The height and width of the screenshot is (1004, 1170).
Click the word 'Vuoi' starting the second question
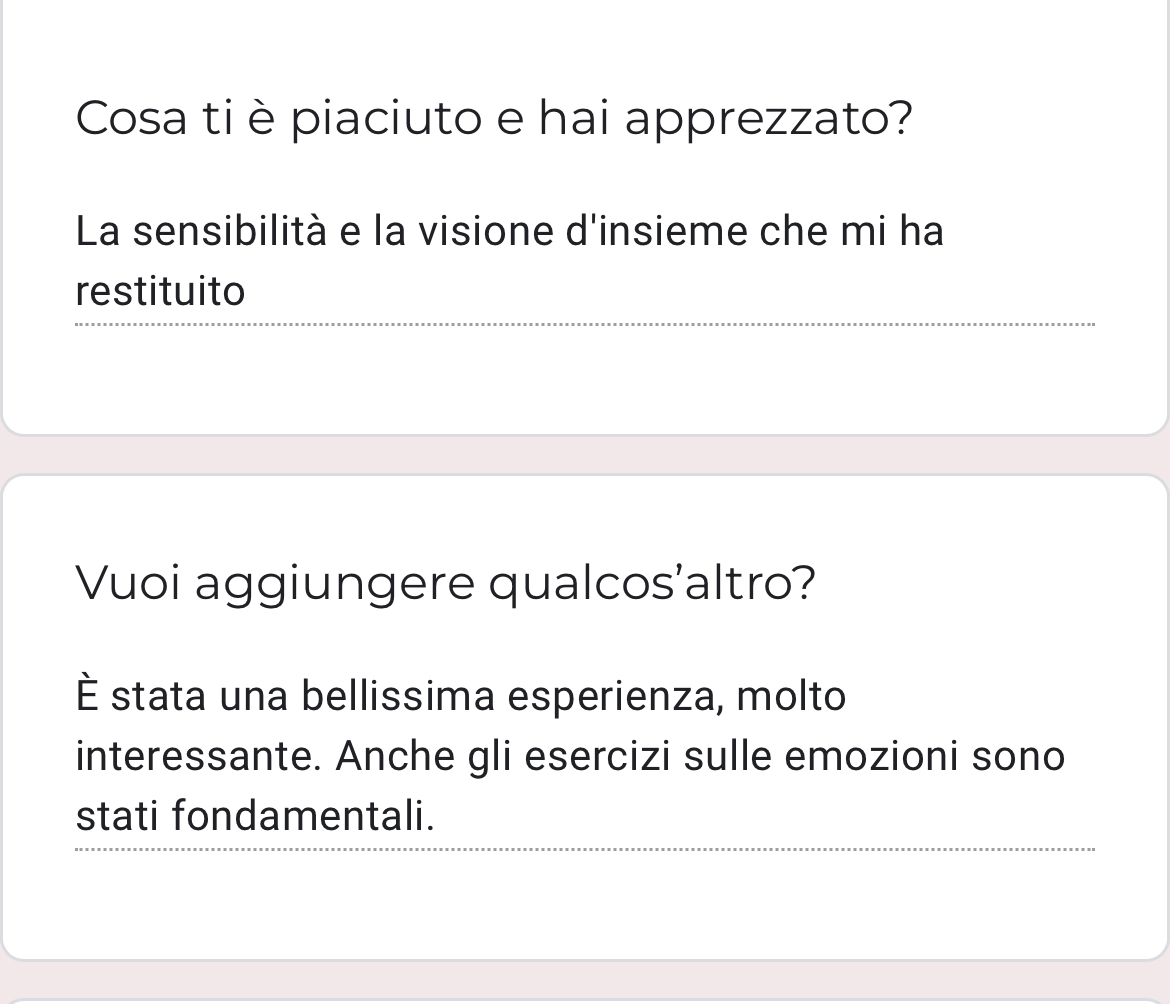pyautogui.click(x=128, y=583)
